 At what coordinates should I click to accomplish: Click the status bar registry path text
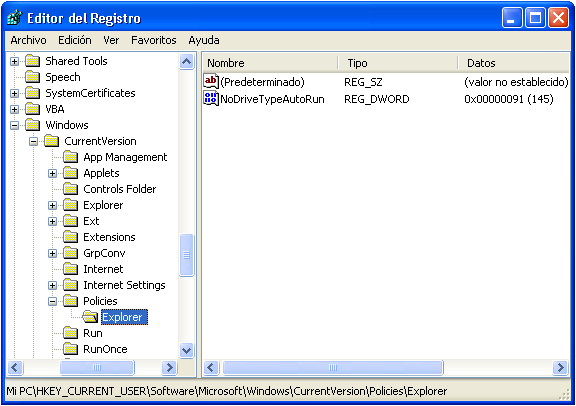pyautogui.click(x=227, y=391)
